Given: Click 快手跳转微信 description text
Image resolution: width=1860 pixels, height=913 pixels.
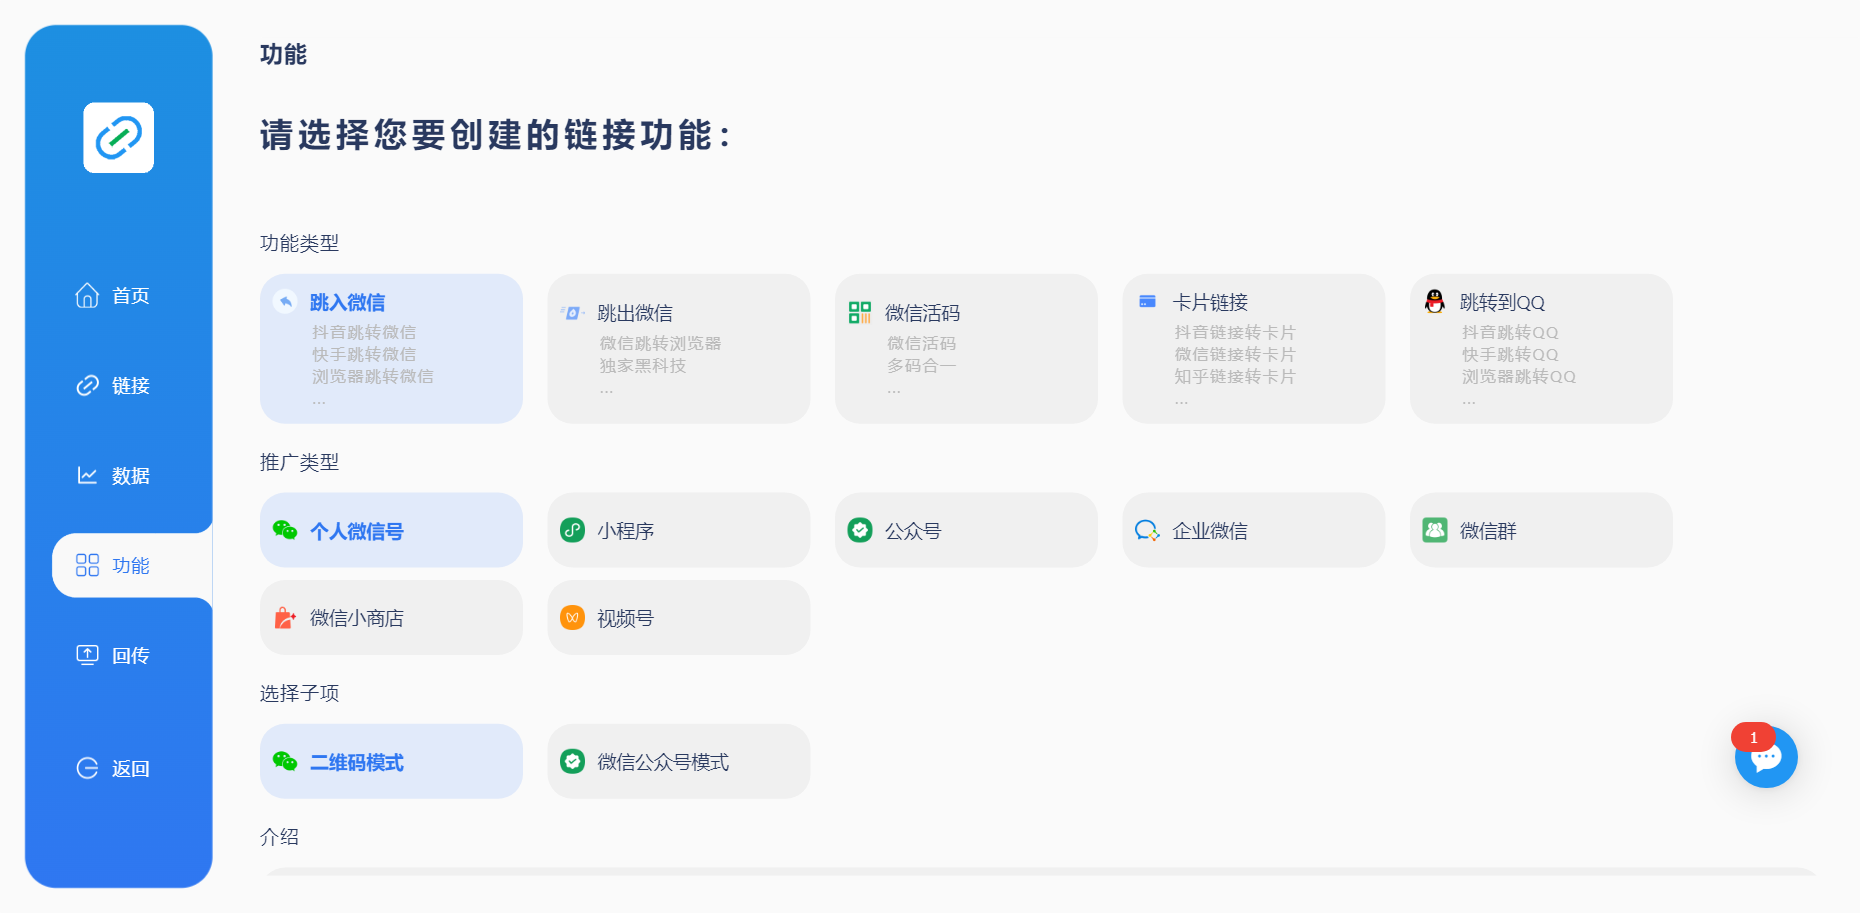Looking at the screenshot, I should 364,354.
